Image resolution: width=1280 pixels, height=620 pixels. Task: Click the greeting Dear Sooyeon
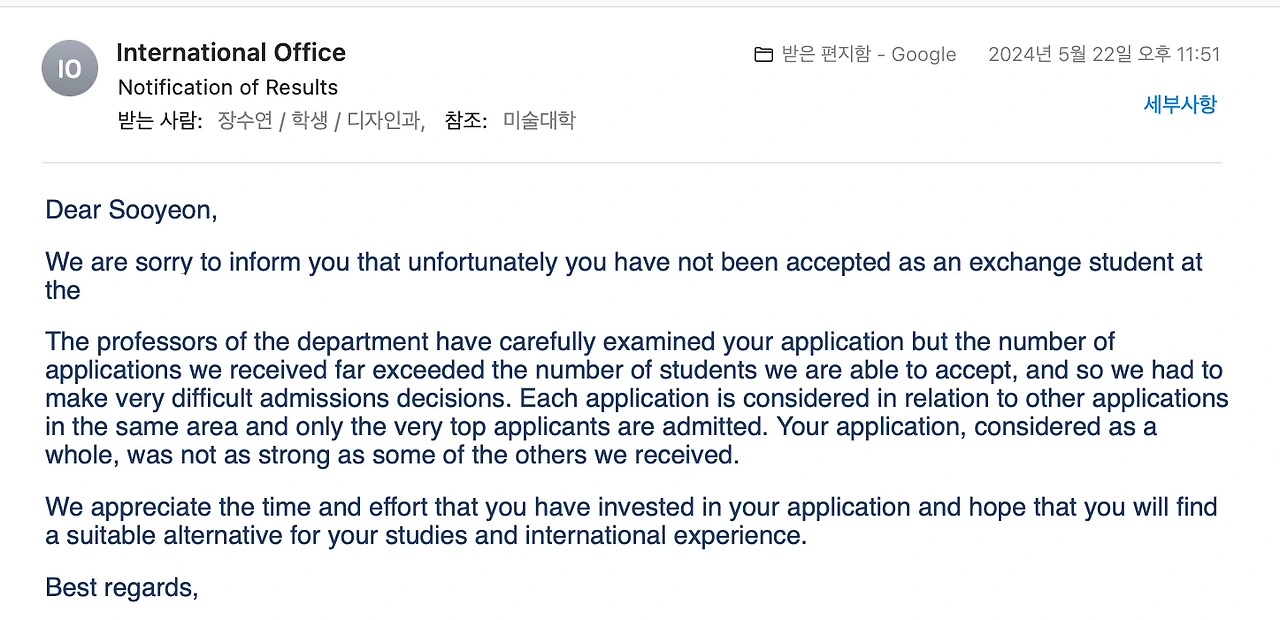click(131, 211)
